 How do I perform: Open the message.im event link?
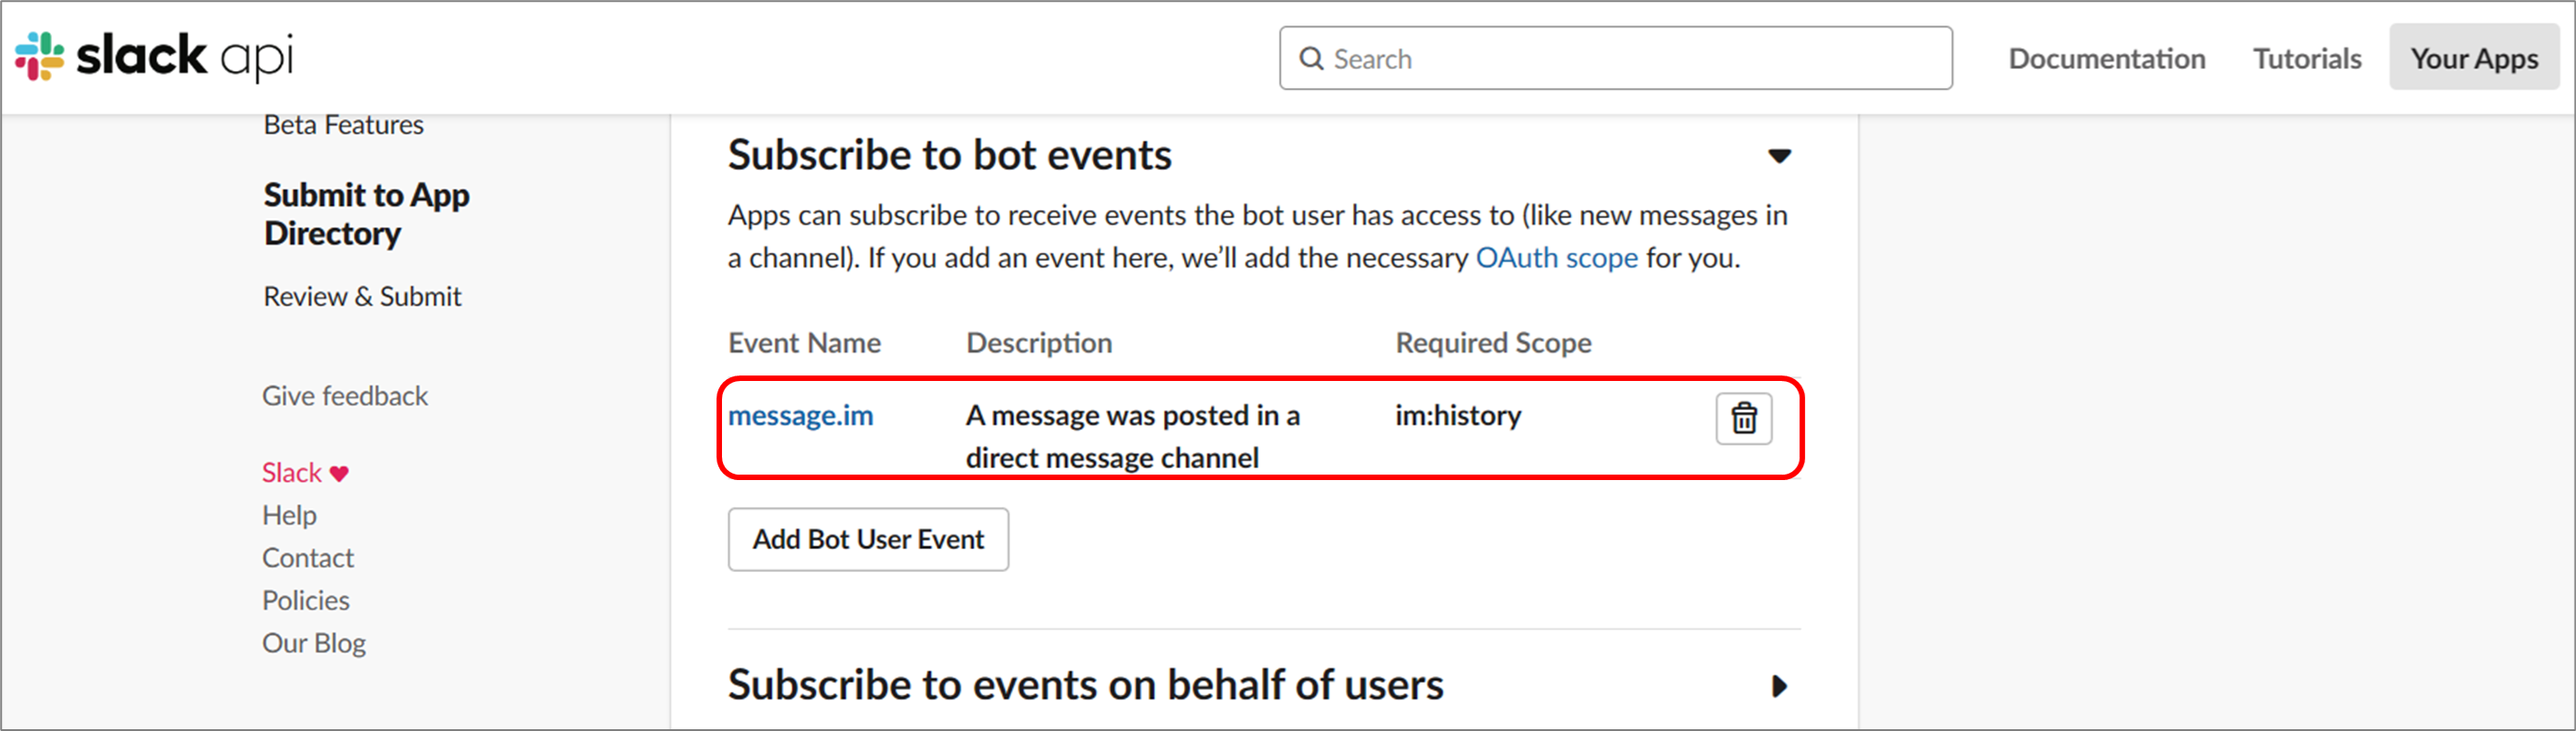pos(800,415)
